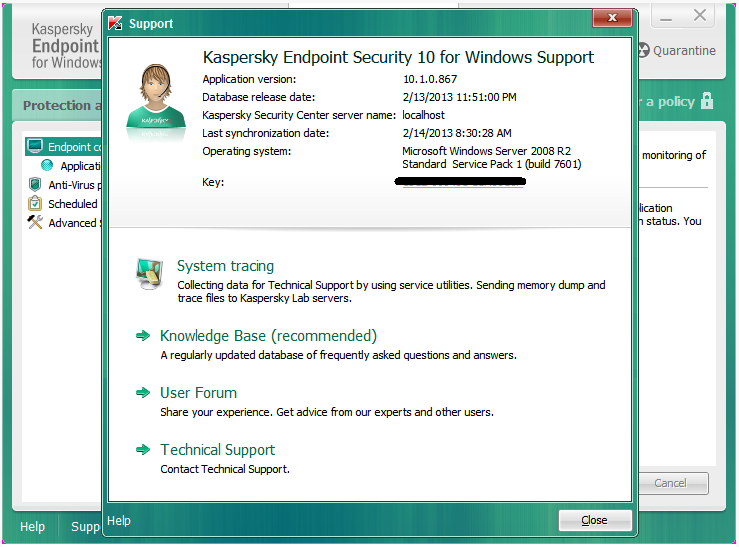
Task: Click the Endpoint control monitor icon
Action: tap(36, 147)
